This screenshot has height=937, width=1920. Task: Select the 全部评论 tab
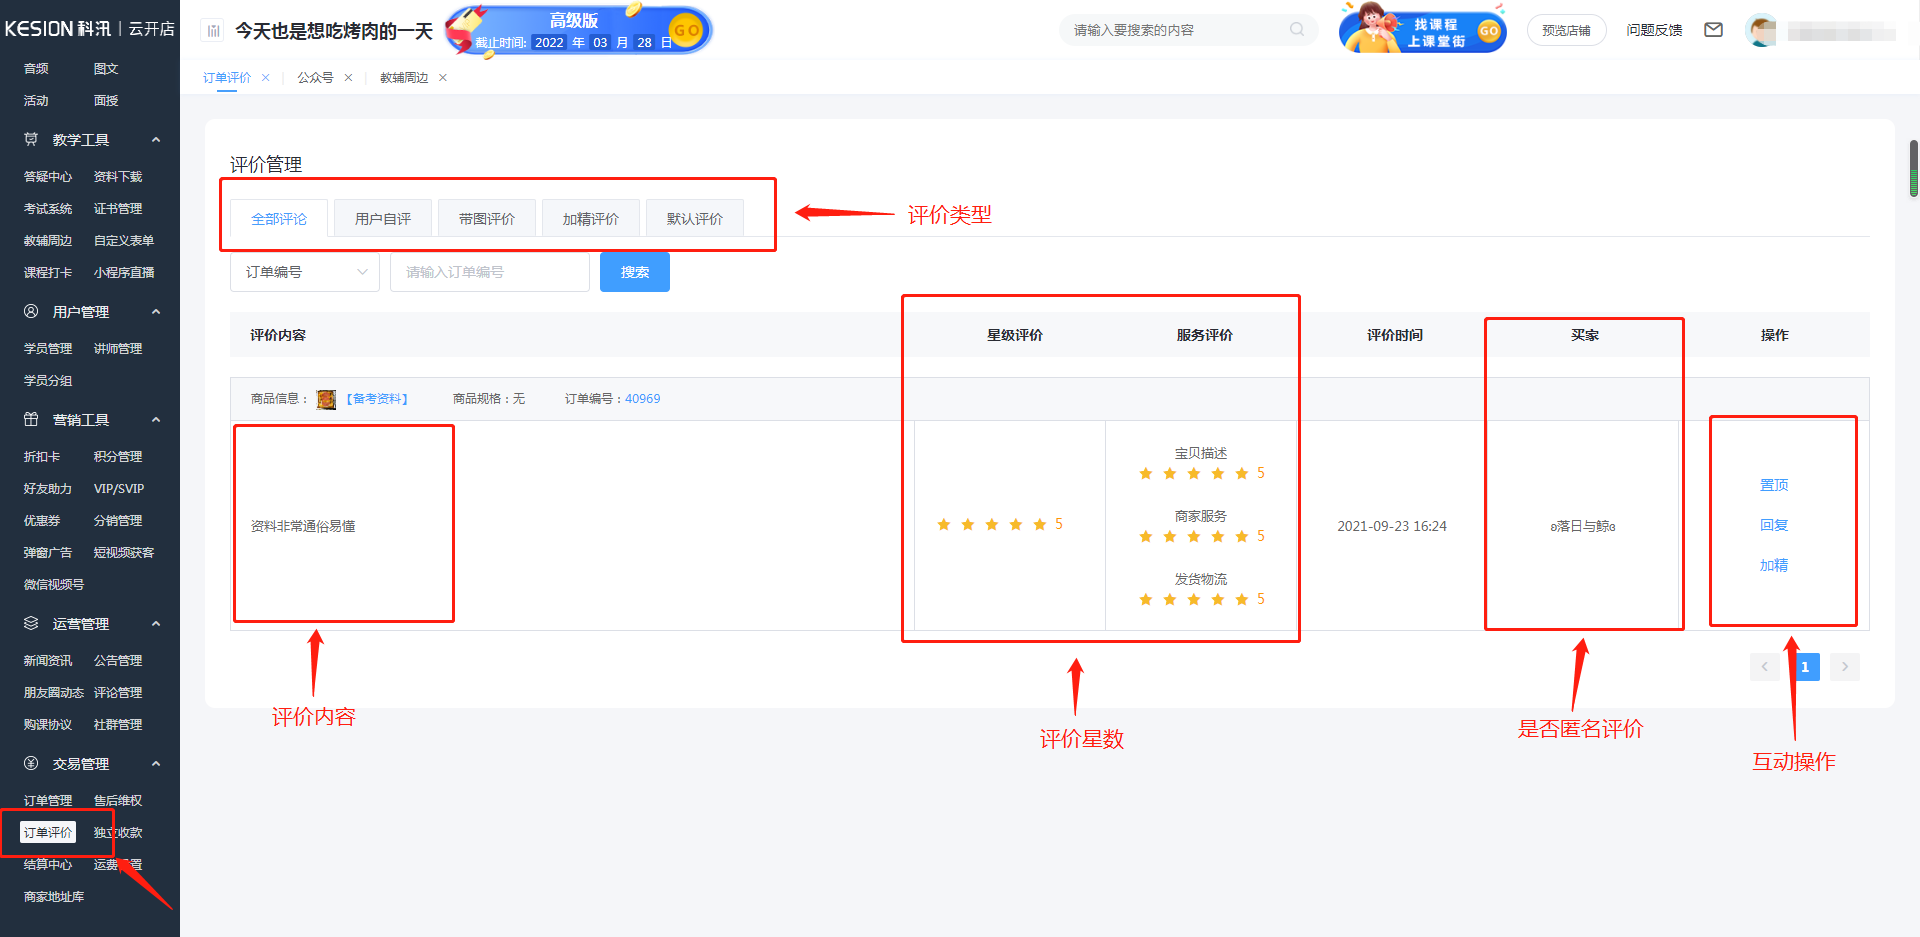pyautogui.click(x=279, y=219)
